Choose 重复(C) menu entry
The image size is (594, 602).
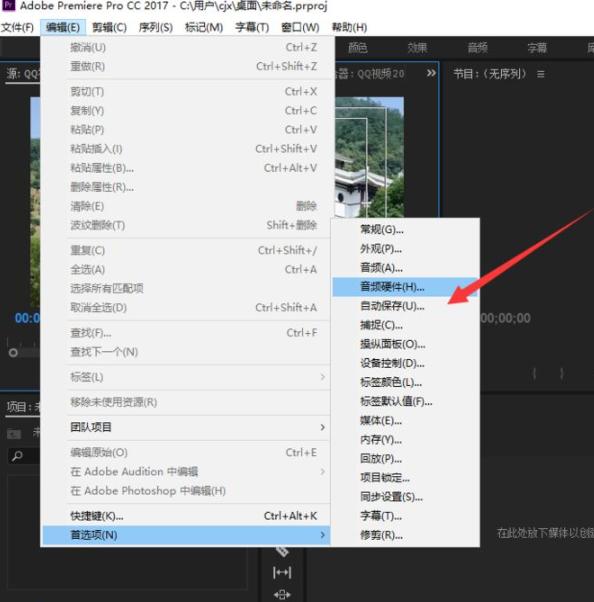coord(186,250)
